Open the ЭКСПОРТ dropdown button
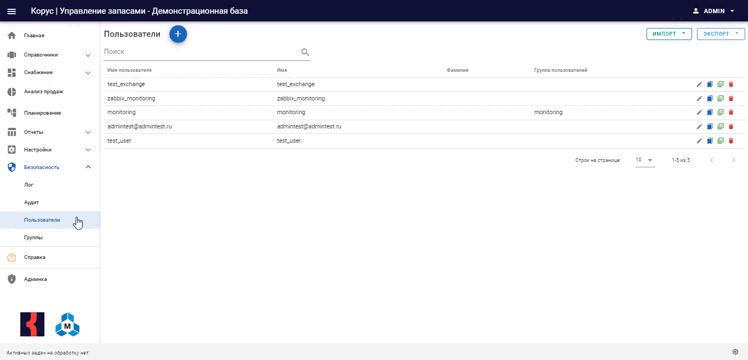The image size is (748, 360). tap(721, 34)
